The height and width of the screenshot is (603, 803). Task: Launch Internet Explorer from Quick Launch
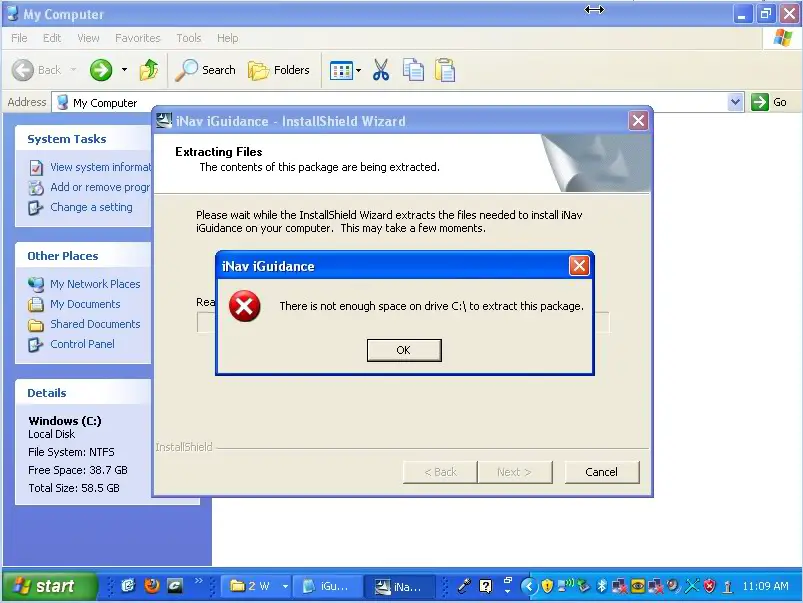click(128, 586)
